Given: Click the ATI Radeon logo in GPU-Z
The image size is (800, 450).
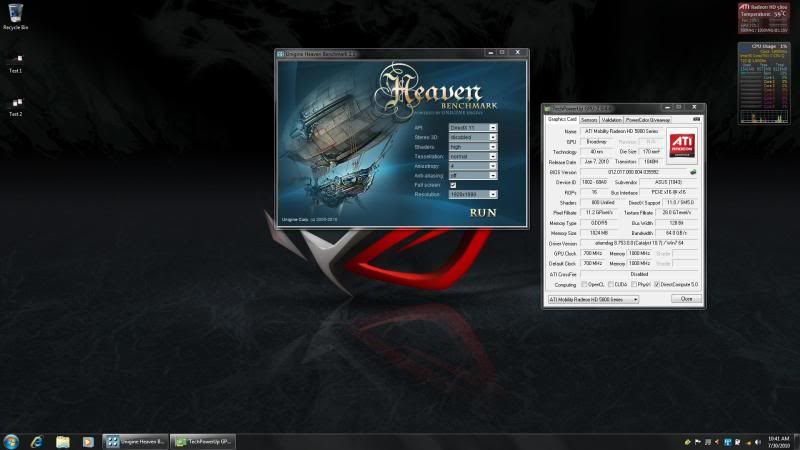Looking at the screenshot, I should tap(682, 145).
